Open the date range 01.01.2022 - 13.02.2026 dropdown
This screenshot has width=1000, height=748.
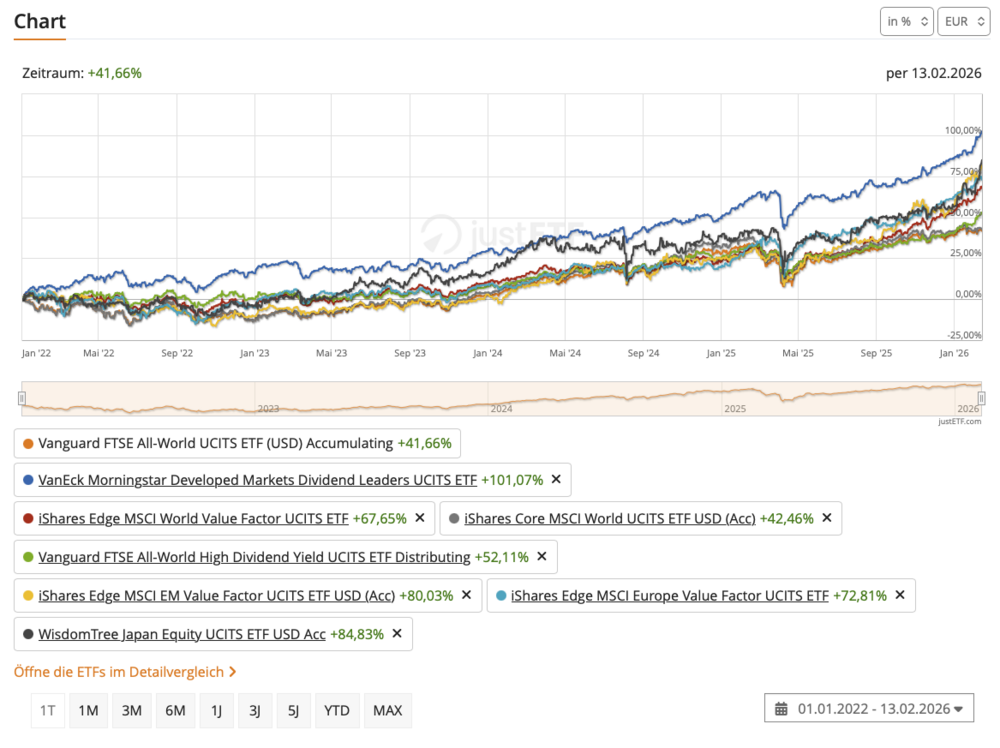point(869,708)
